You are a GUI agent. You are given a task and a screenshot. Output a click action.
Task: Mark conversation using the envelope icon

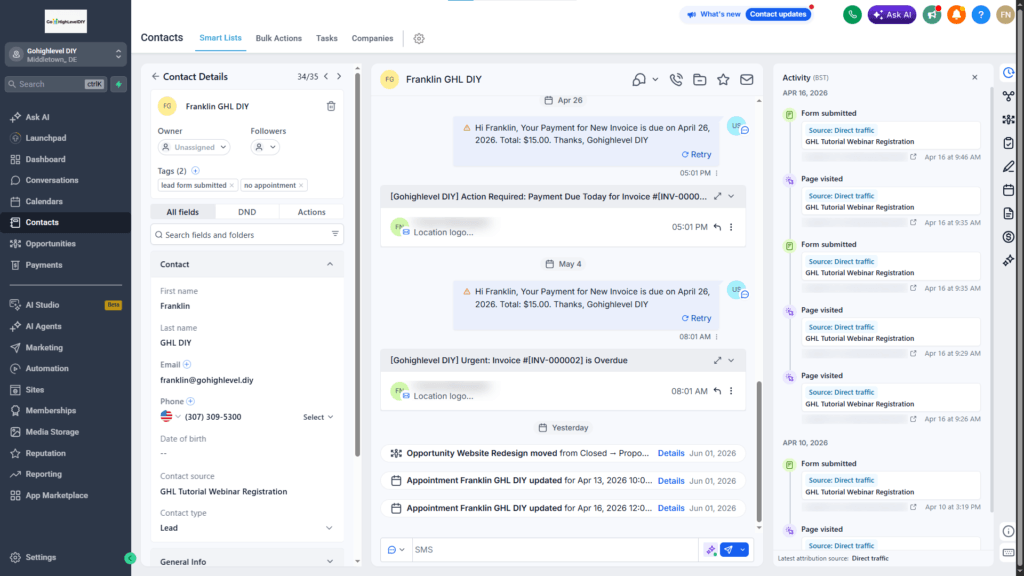[746, 80]
